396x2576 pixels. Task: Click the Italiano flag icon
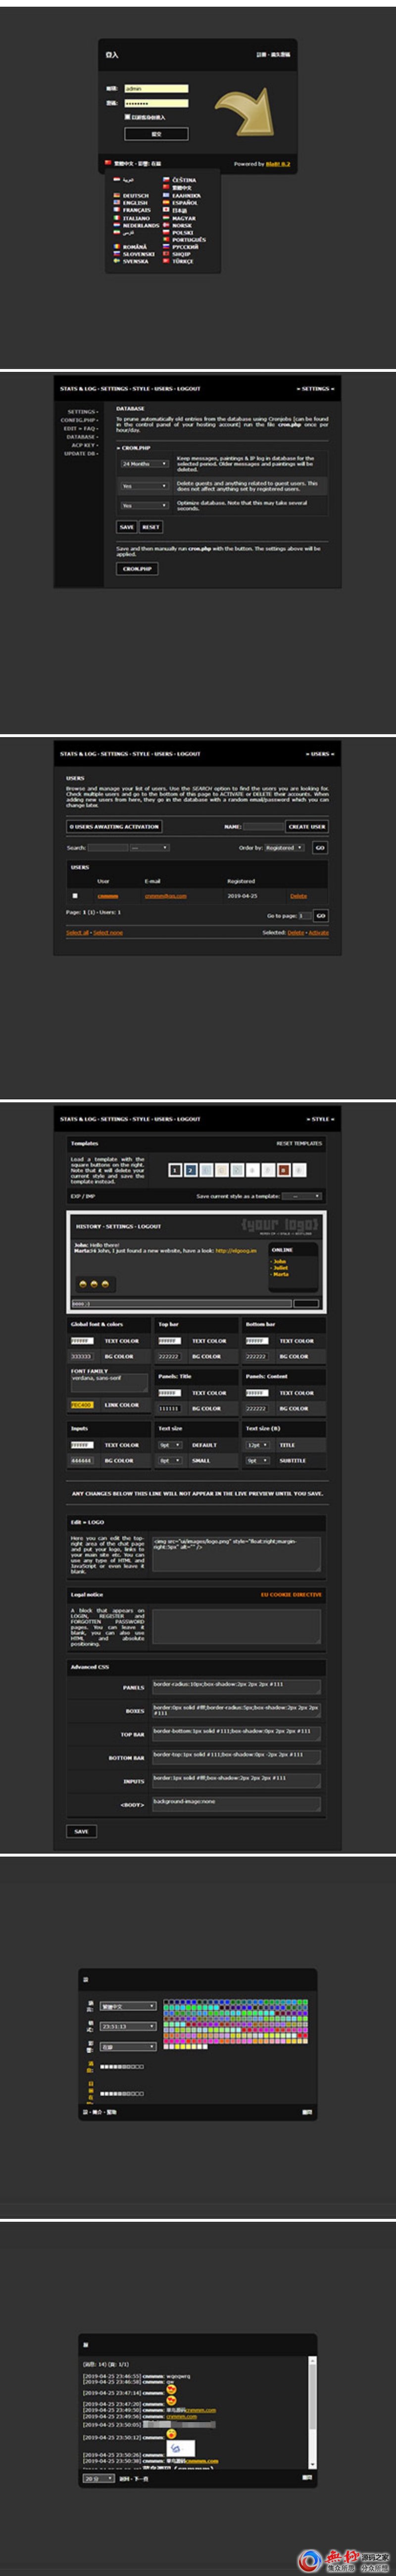(x=117, y=218)
